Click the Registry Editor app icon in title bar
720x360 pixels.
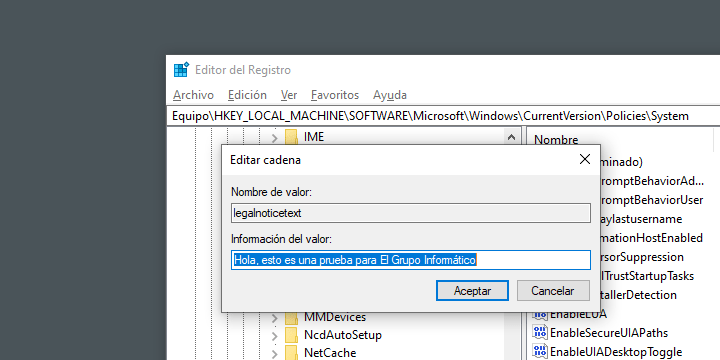pos(181,70)
